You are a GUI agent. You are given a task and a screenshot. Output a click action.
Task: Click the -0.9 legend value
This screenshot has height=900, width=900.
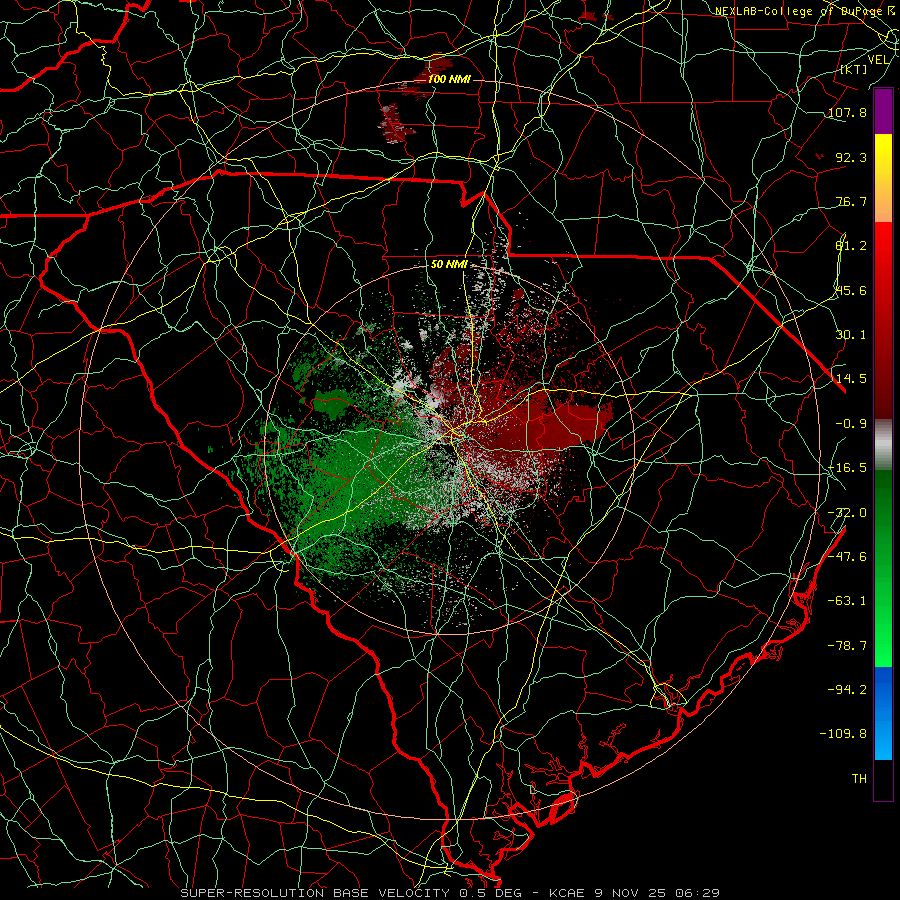point(851,424)
